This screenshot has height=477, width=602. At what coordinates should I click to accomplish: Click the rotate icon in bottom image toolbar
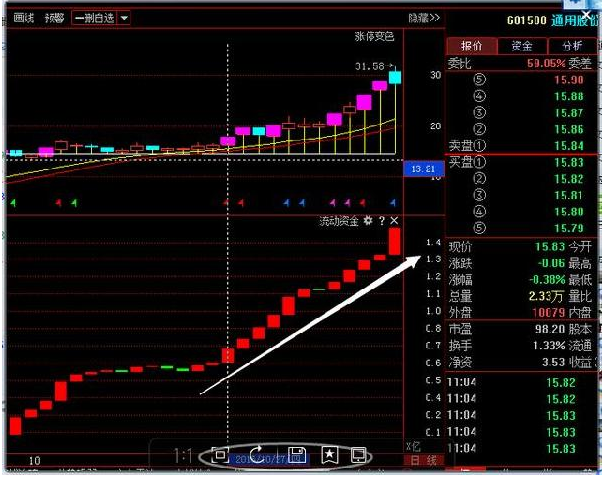(x=258, y=455)
